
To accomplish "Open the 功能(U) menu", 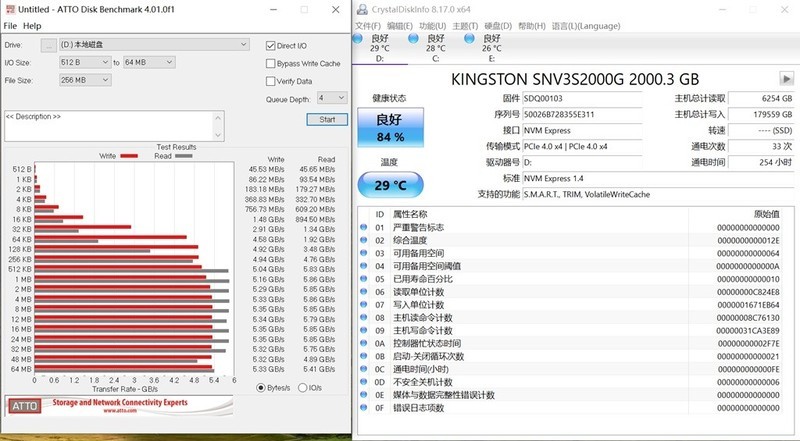I will tap(433, 26).
